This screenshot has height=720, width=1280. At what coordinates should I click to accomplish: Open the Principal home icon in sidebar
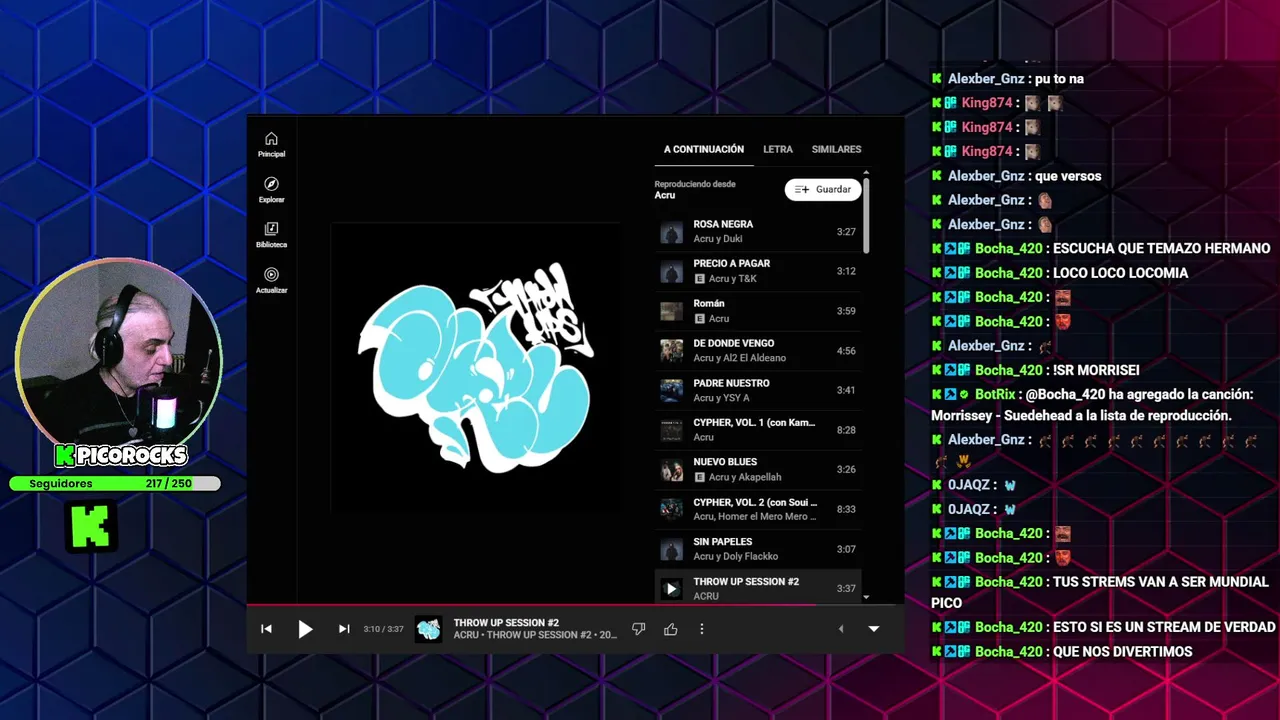coord(271,144)
